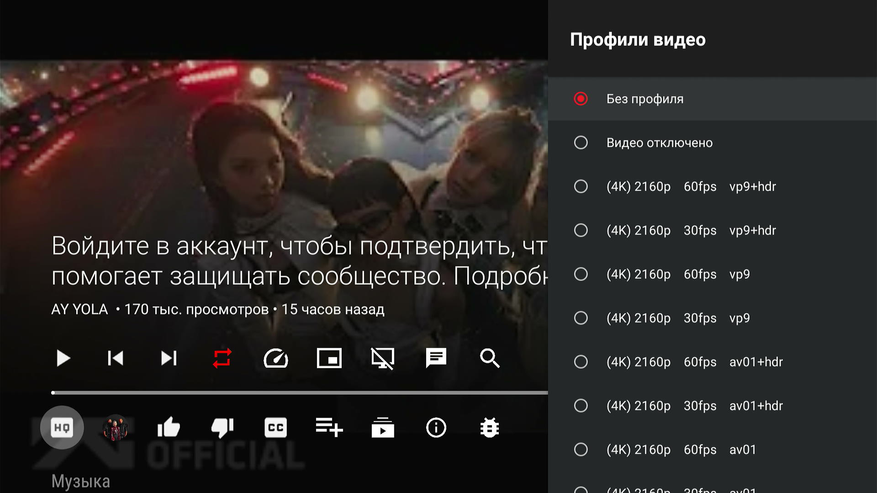Add video to a playlist
The height and width of the screenshot is (493, 877).
[329, 428]
